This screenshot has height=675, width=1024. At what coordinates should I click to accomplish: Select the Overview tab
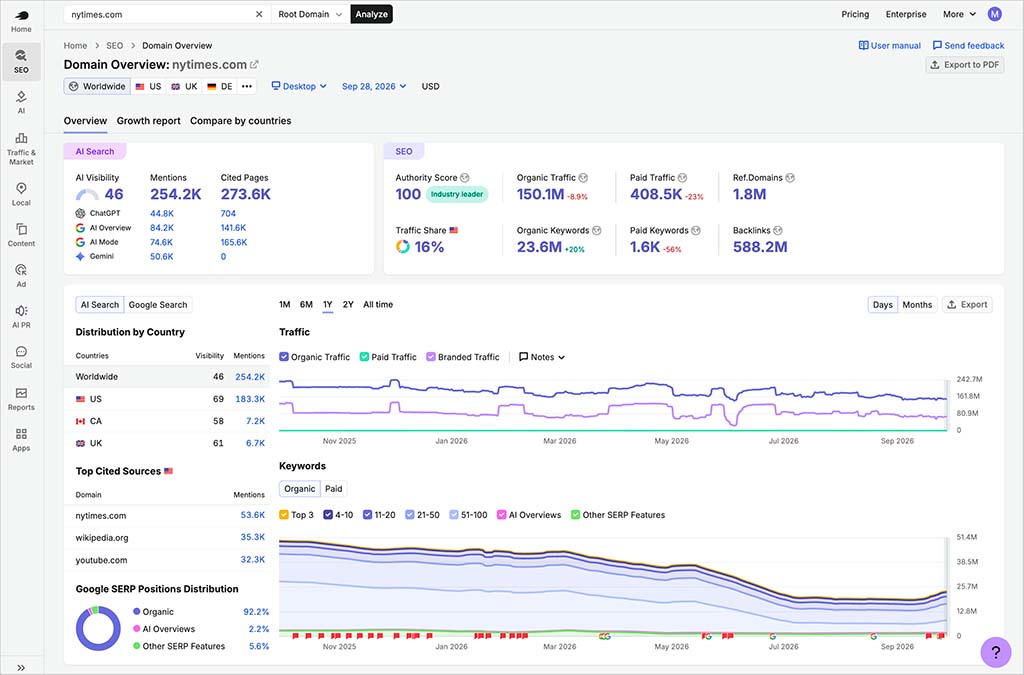pyautogui.click(x=85, y=121)
